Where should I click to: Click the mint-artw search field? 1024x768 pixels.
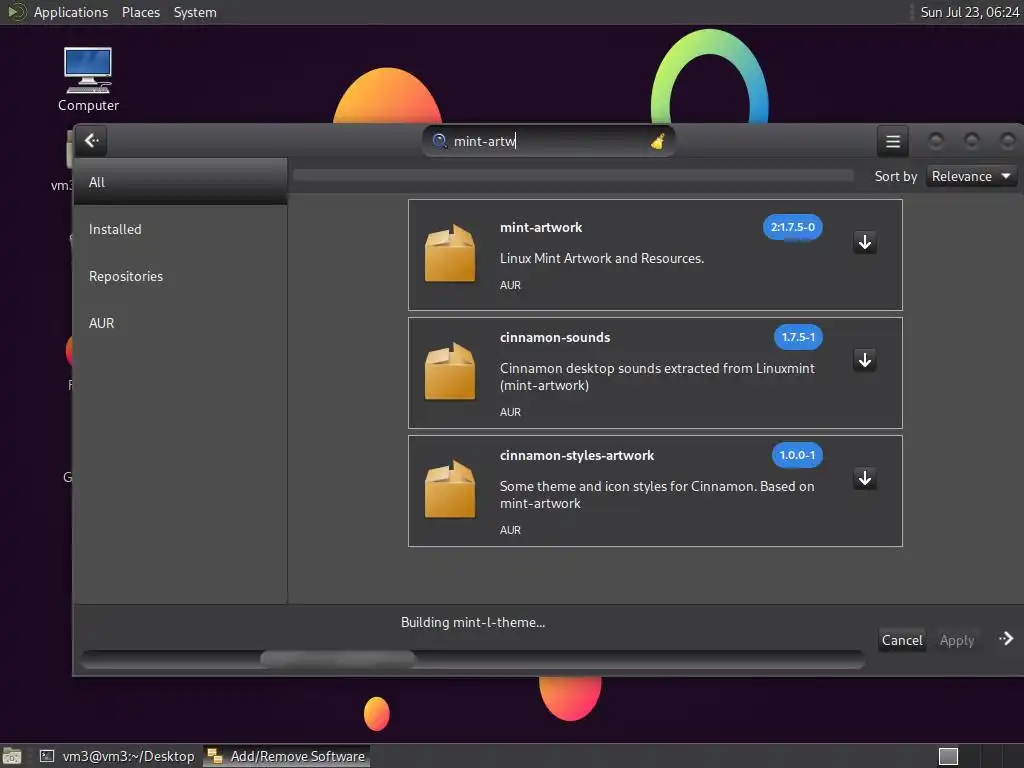[549, 141]
